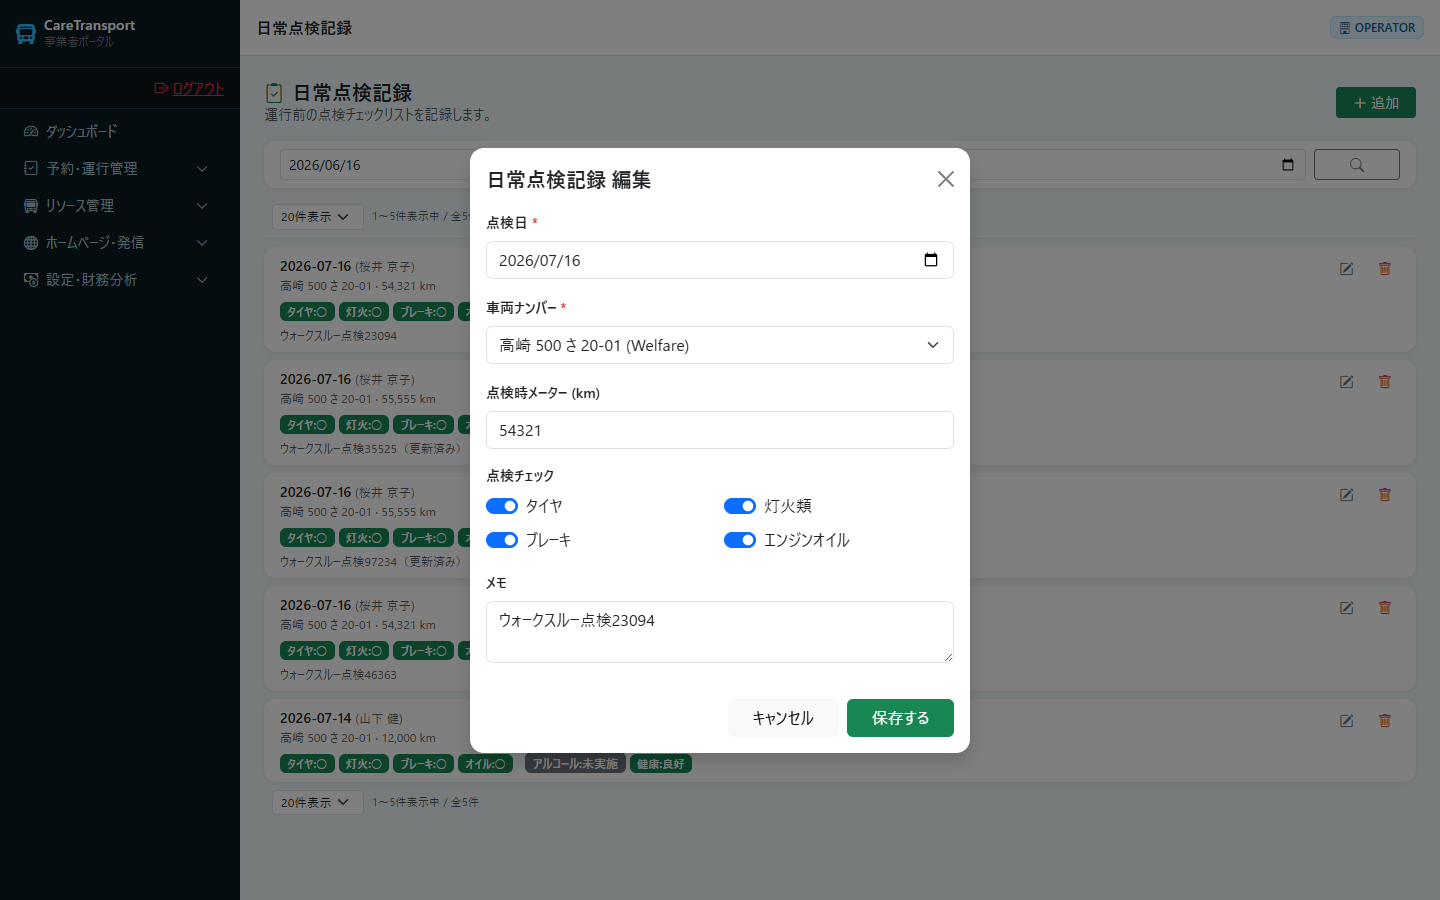Open the 車両ナンバー dropdown
The height and width of the screenshot is (900, 1440).
click(x=720, y=345)
